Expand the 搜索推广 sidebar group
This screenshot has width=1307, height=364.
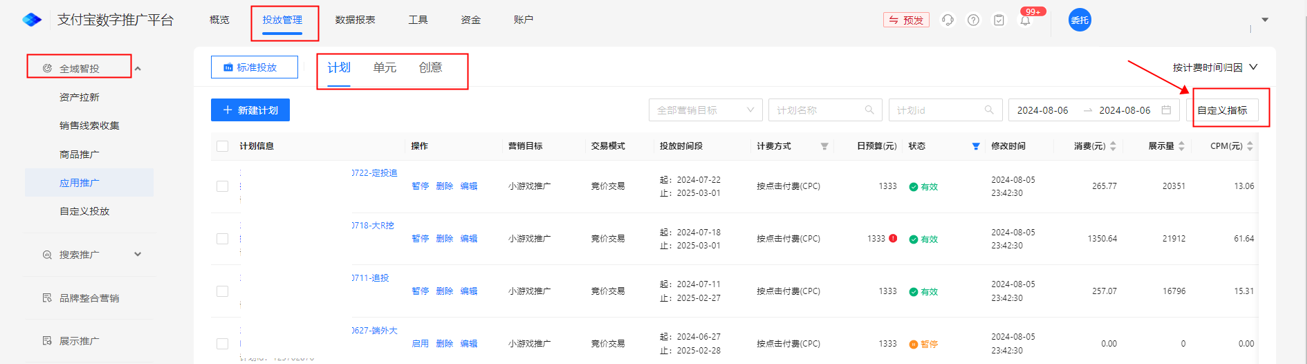tap(138, 255)
